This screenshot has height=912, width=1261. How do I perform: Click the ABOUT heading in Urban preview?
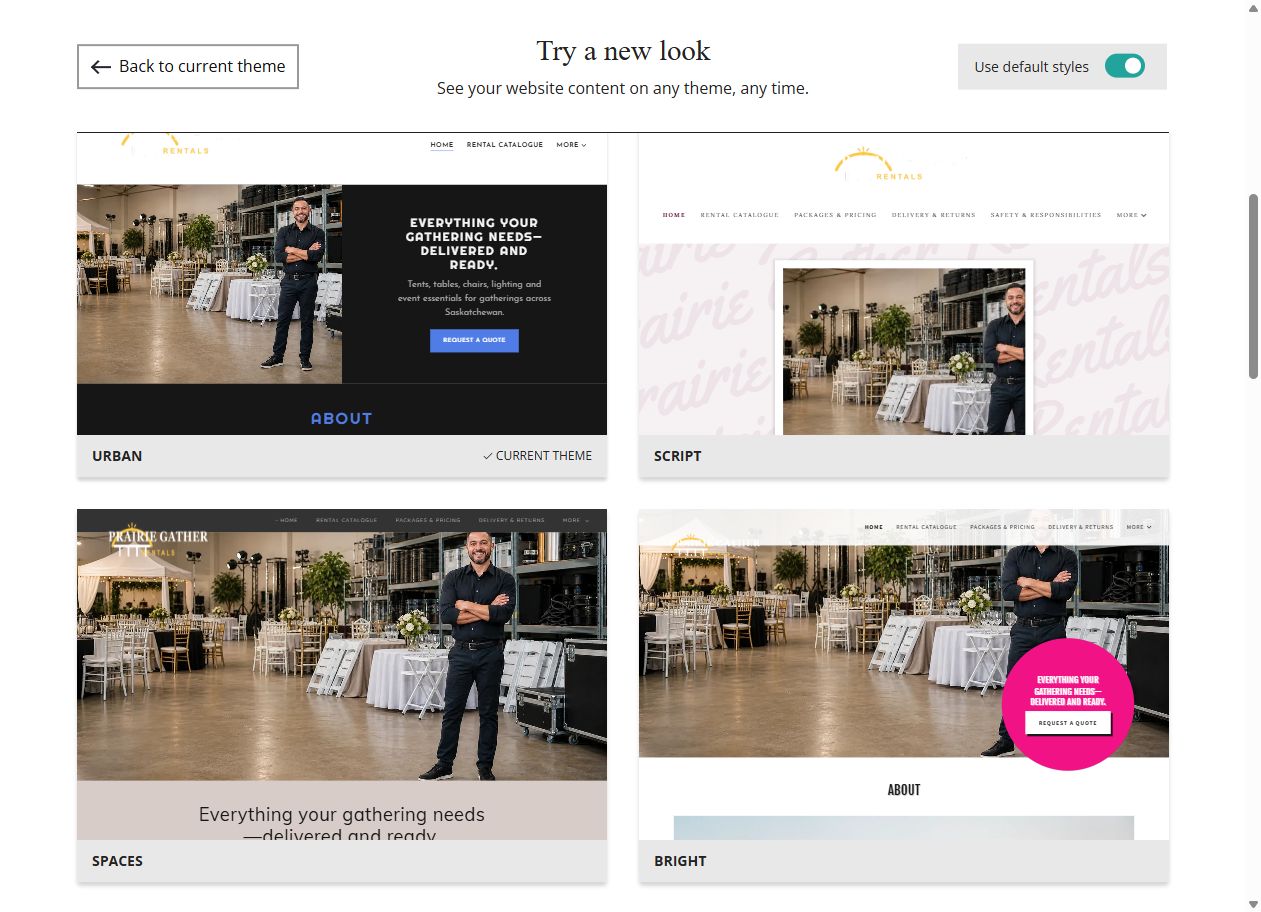(341, 419)
